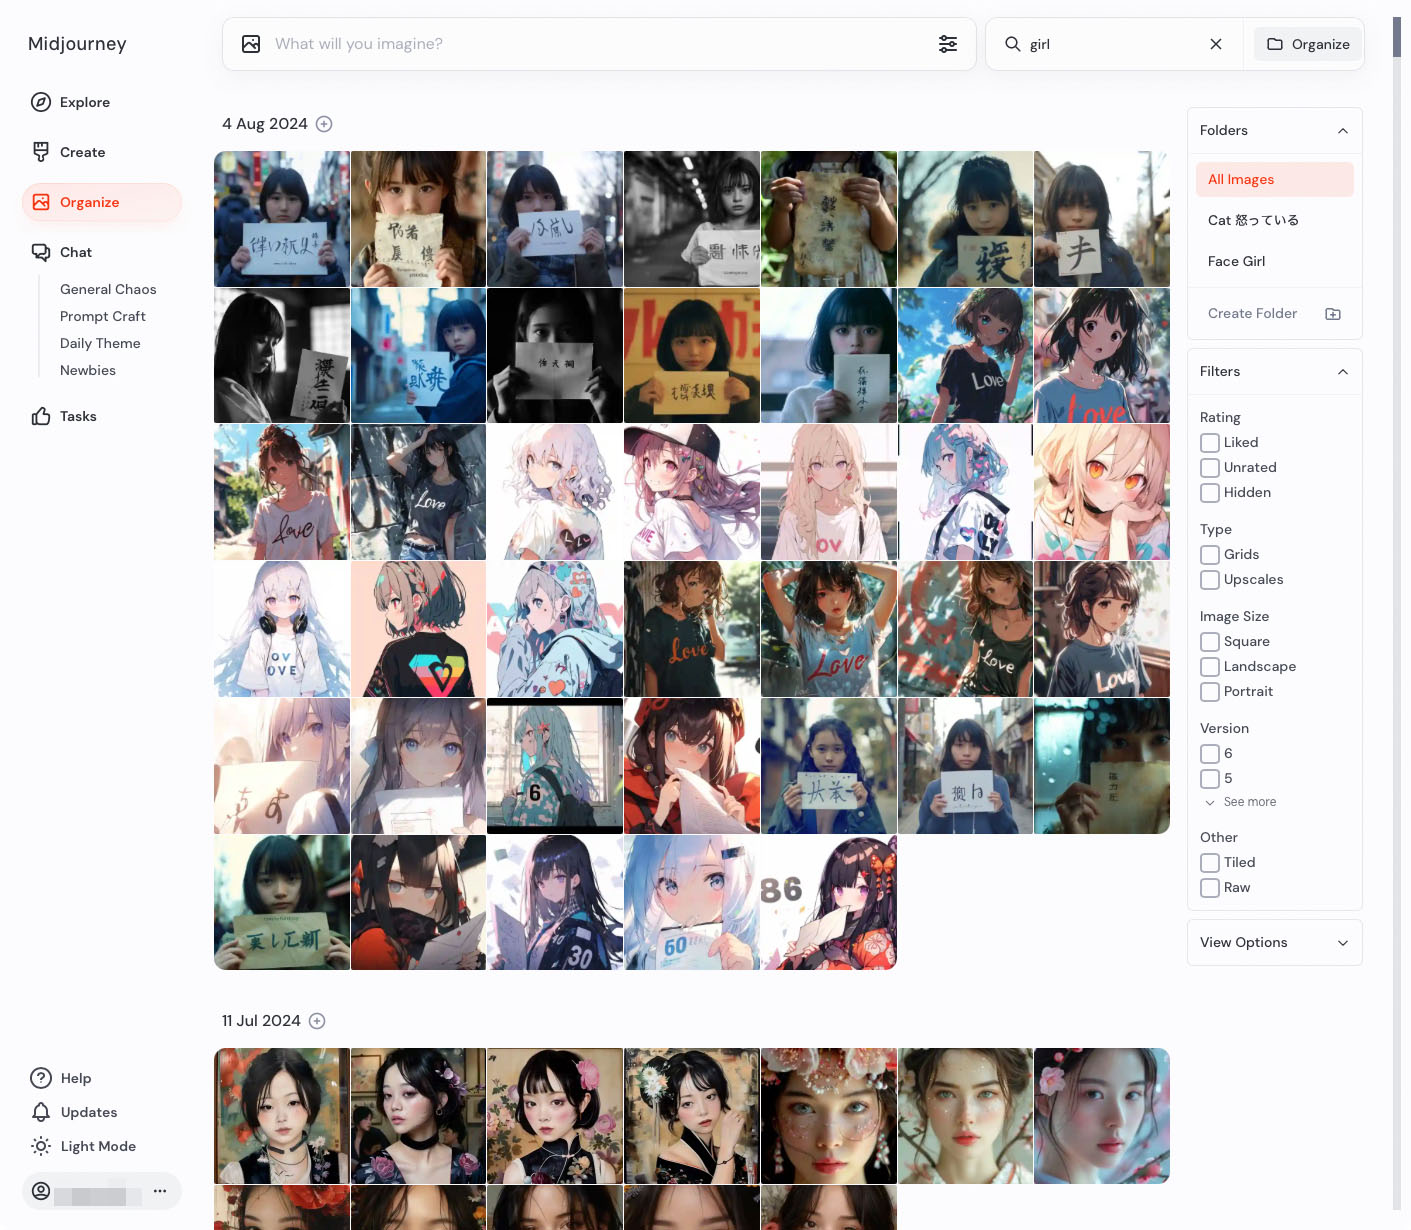This screenshot has width=1411, height=1230.
Task: Enable the Raw filter checkbox
Action: coord(1210,888)
